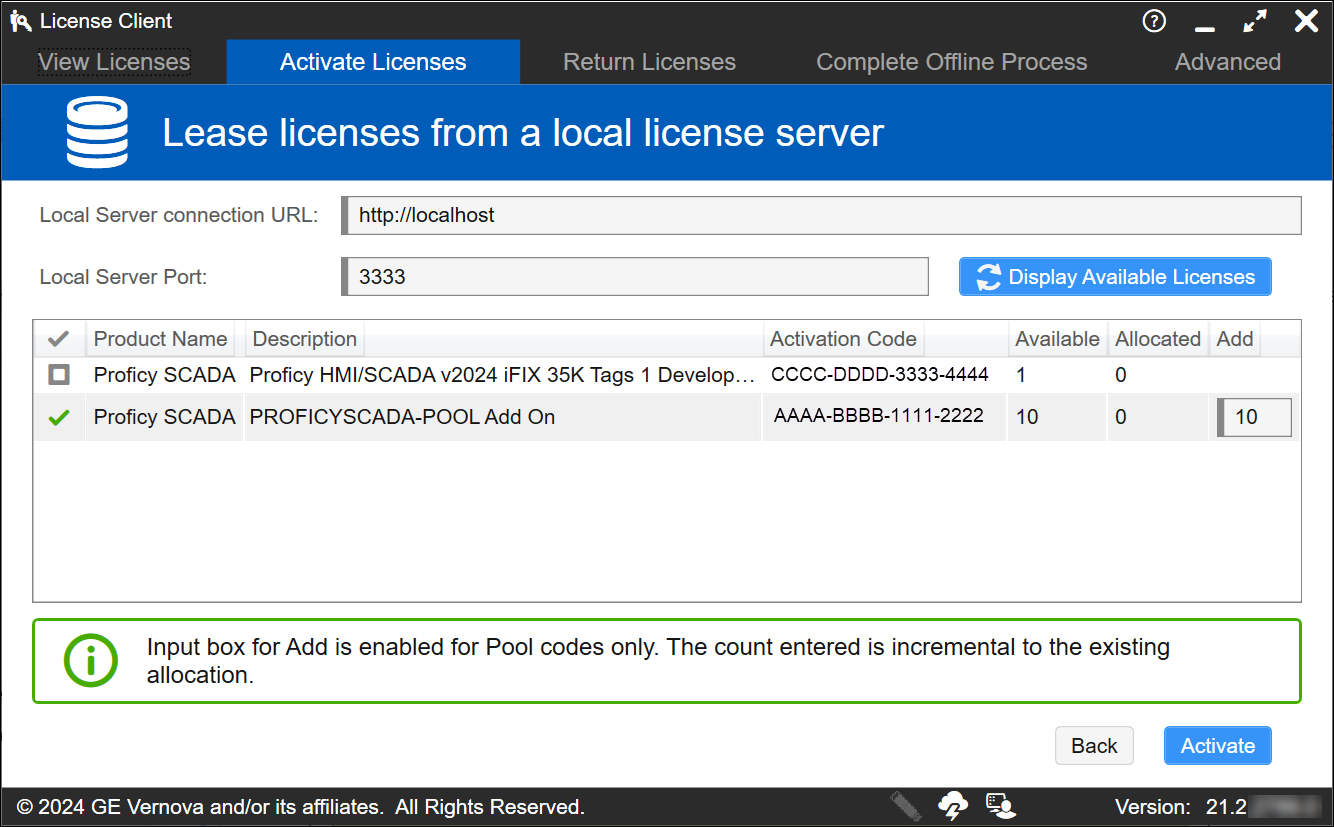Go to Complete Offline Process tab
Viewport: 1334px width, 827px height.
951,62
